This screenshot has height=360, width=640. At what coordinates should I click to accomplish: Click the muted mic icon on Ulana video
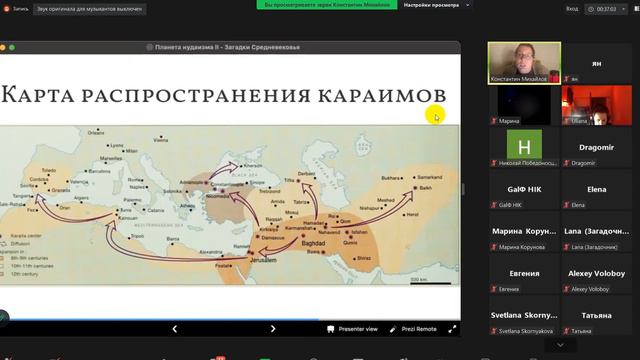566,121
